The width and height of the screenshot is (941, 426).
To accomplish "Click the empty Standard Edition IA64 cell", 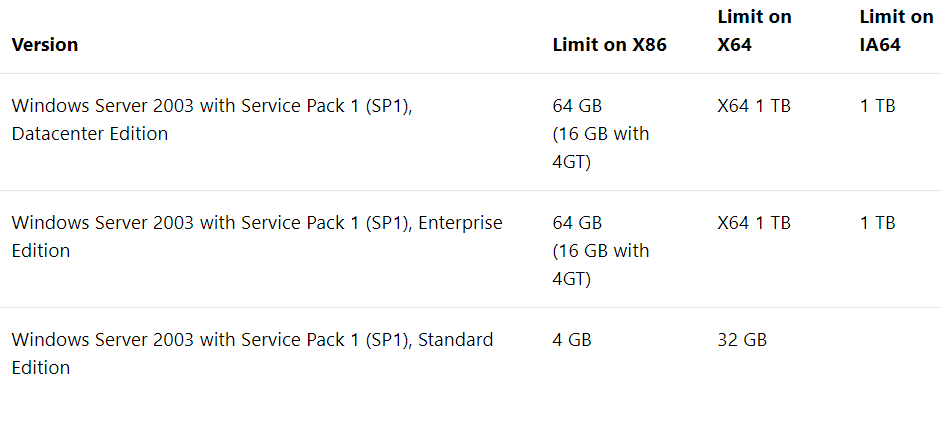I will (x=895, y=353).
